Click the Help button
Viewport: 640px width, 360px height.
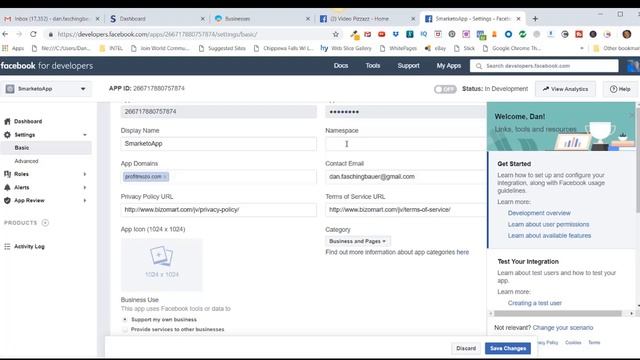(x=620, y=89)
